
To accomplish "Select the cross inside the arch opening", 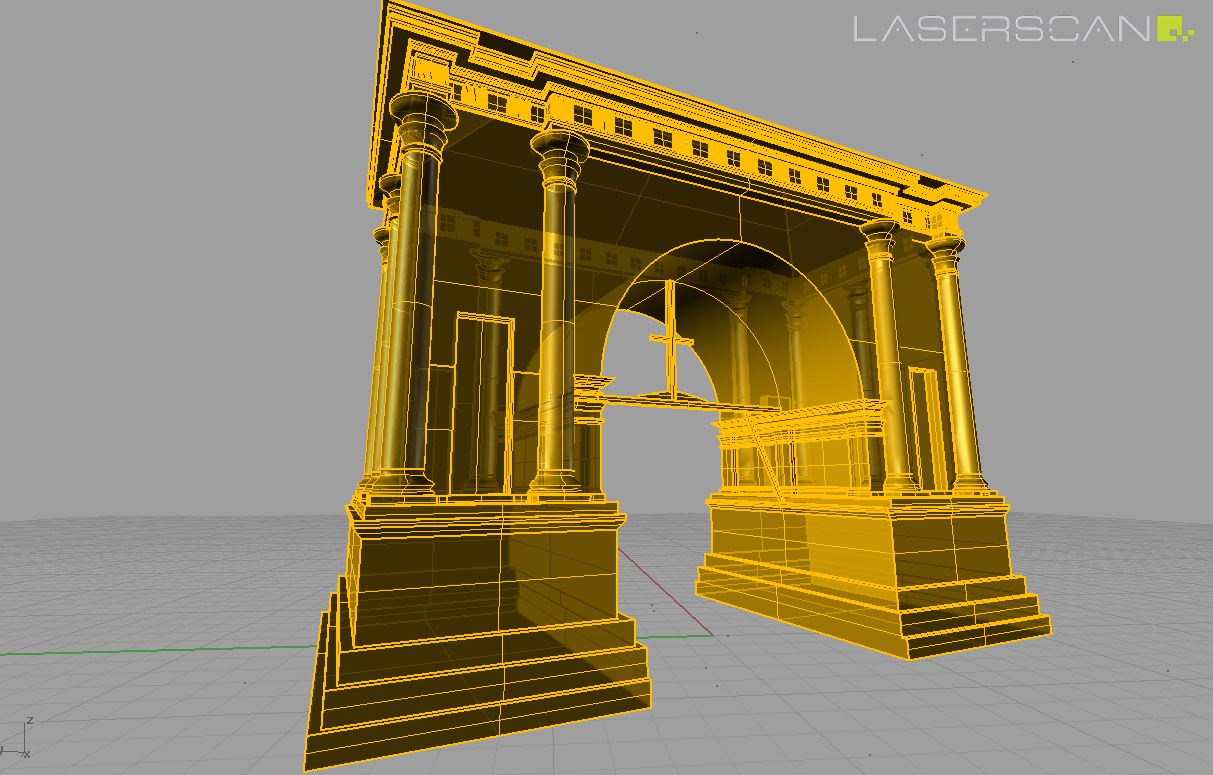I will (x=671, y=340).
